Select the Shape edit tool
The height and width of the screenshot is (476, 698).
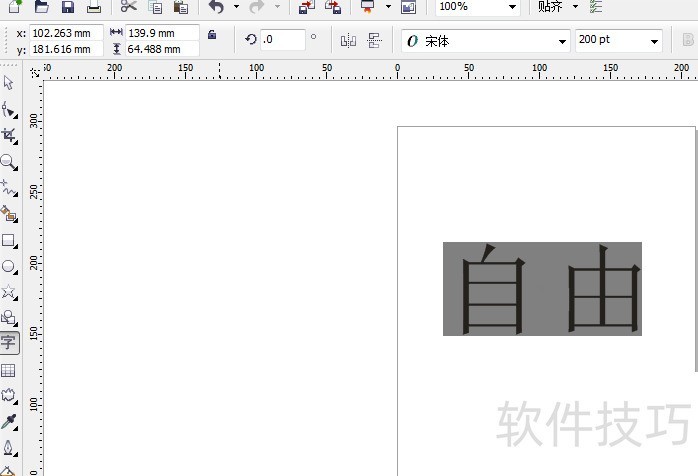[x=9, y=110]
